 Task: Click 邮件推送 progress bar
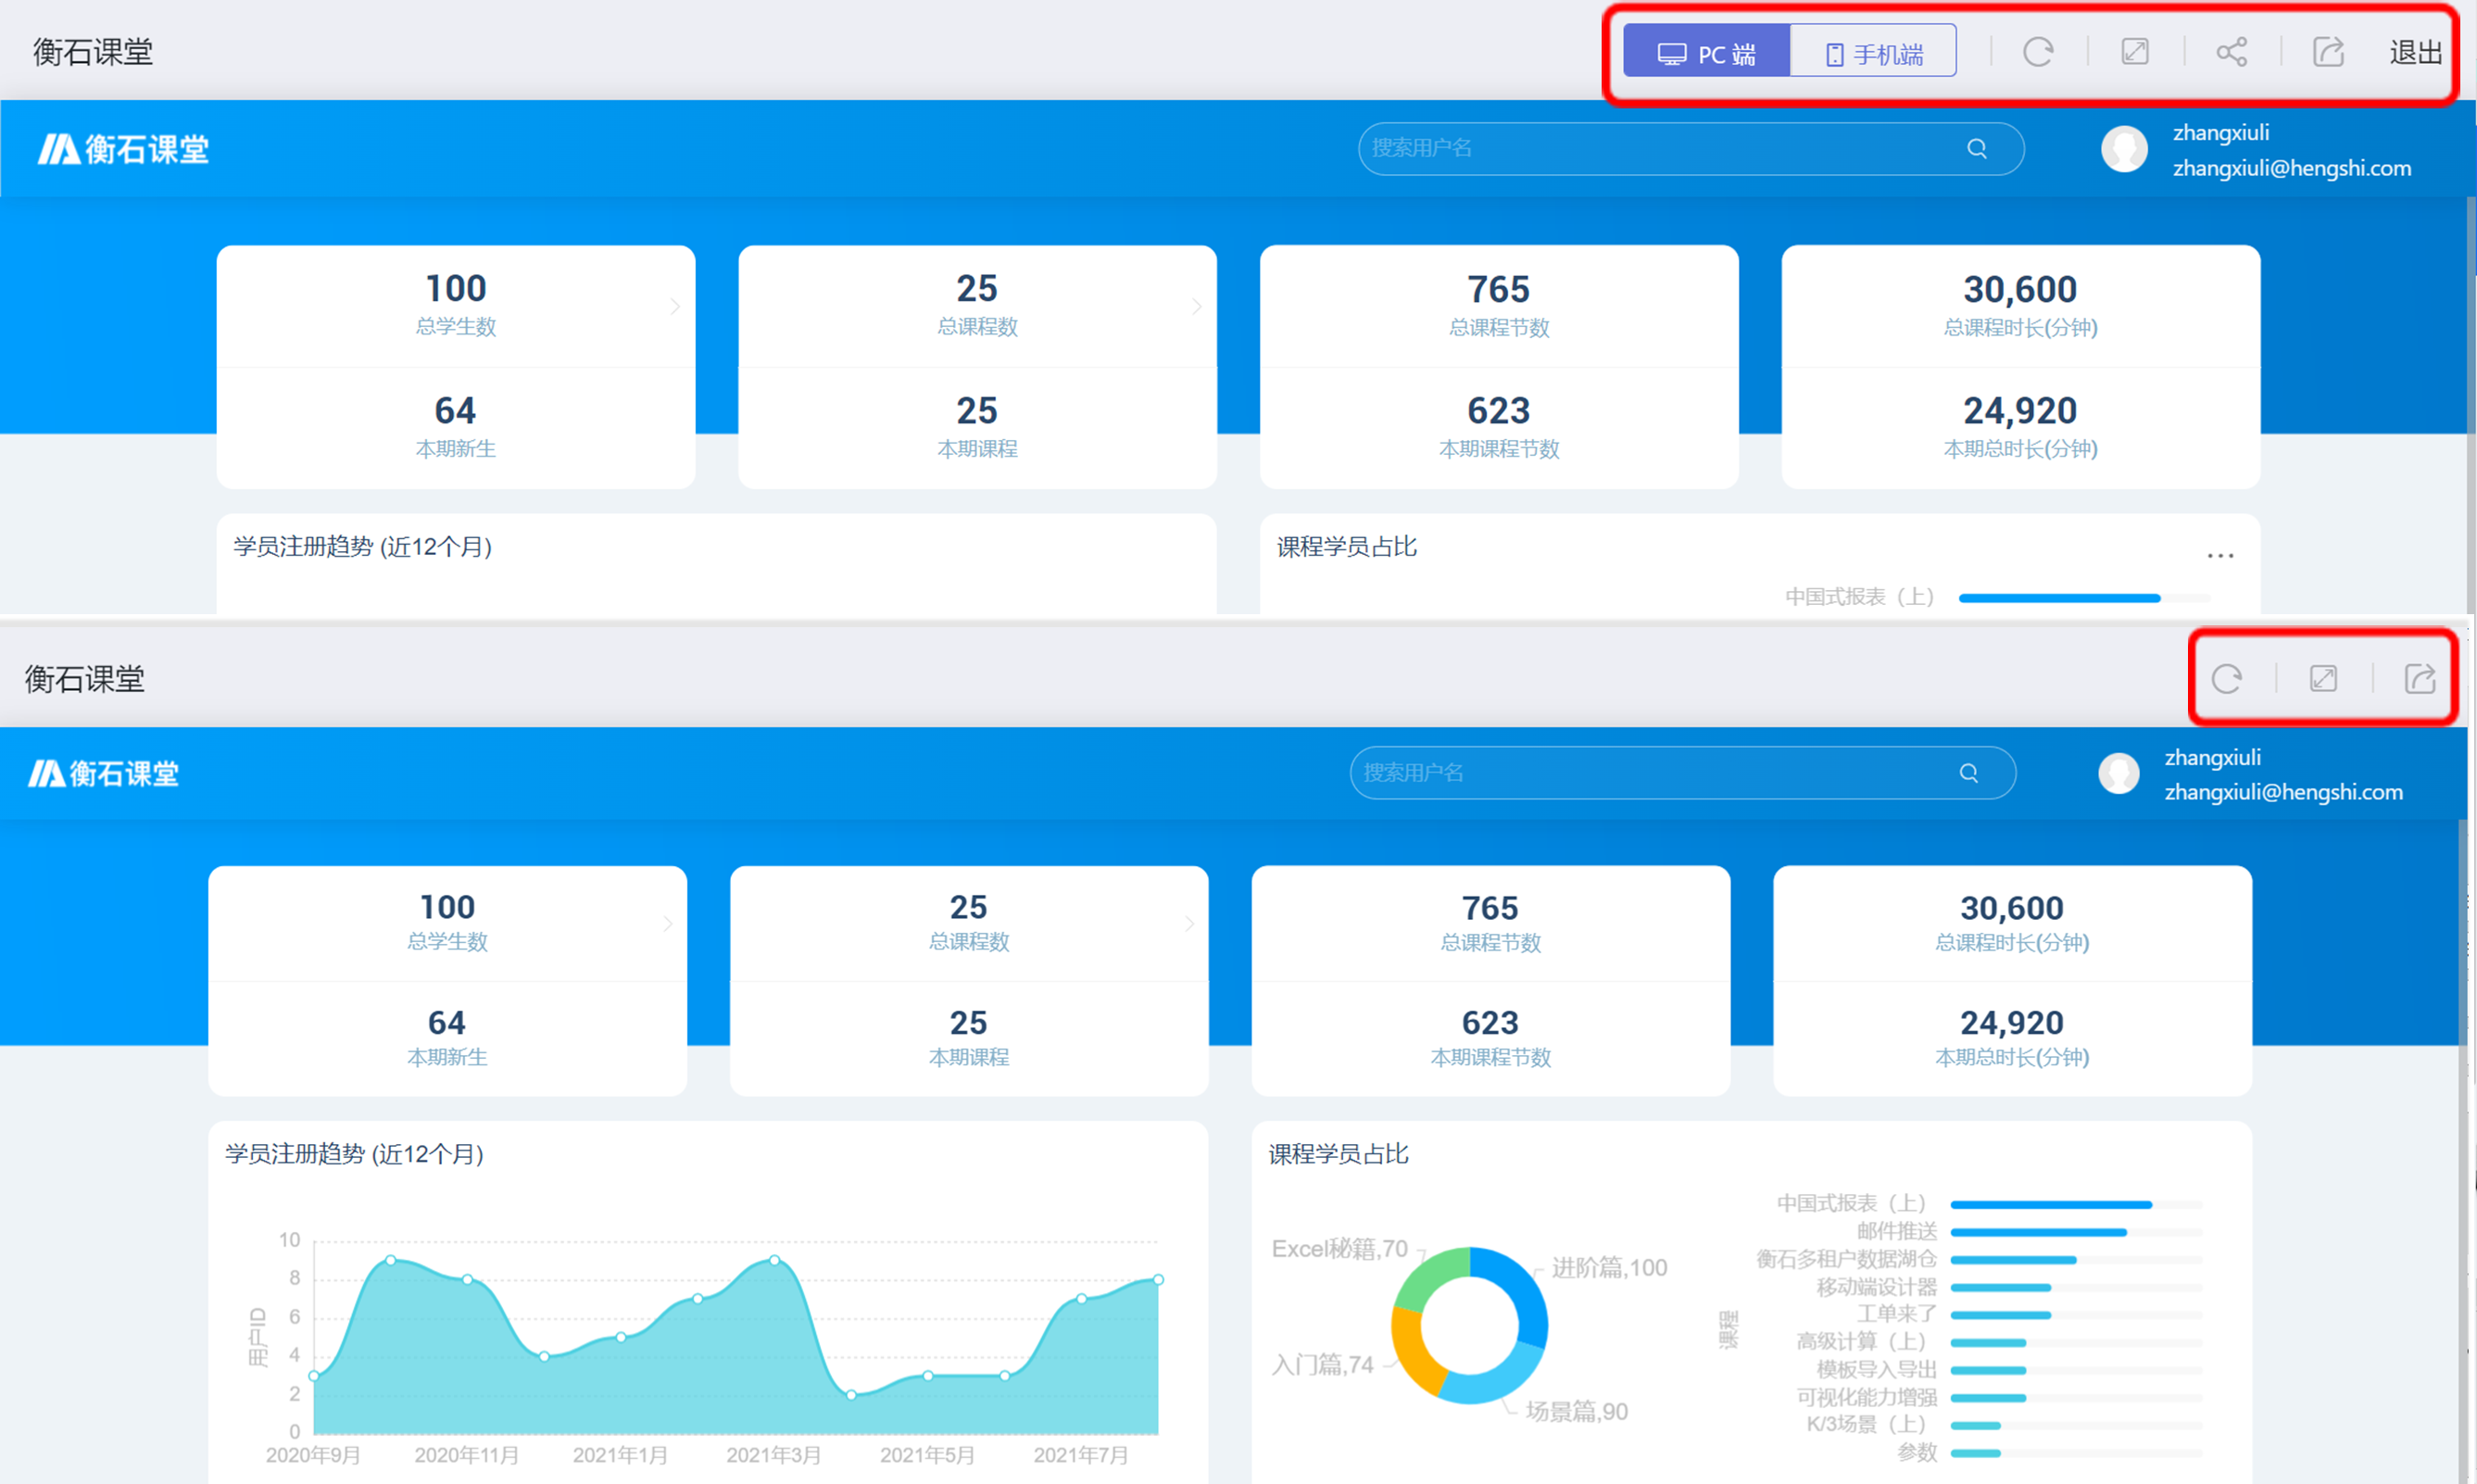click(x=2076, y=1233)
